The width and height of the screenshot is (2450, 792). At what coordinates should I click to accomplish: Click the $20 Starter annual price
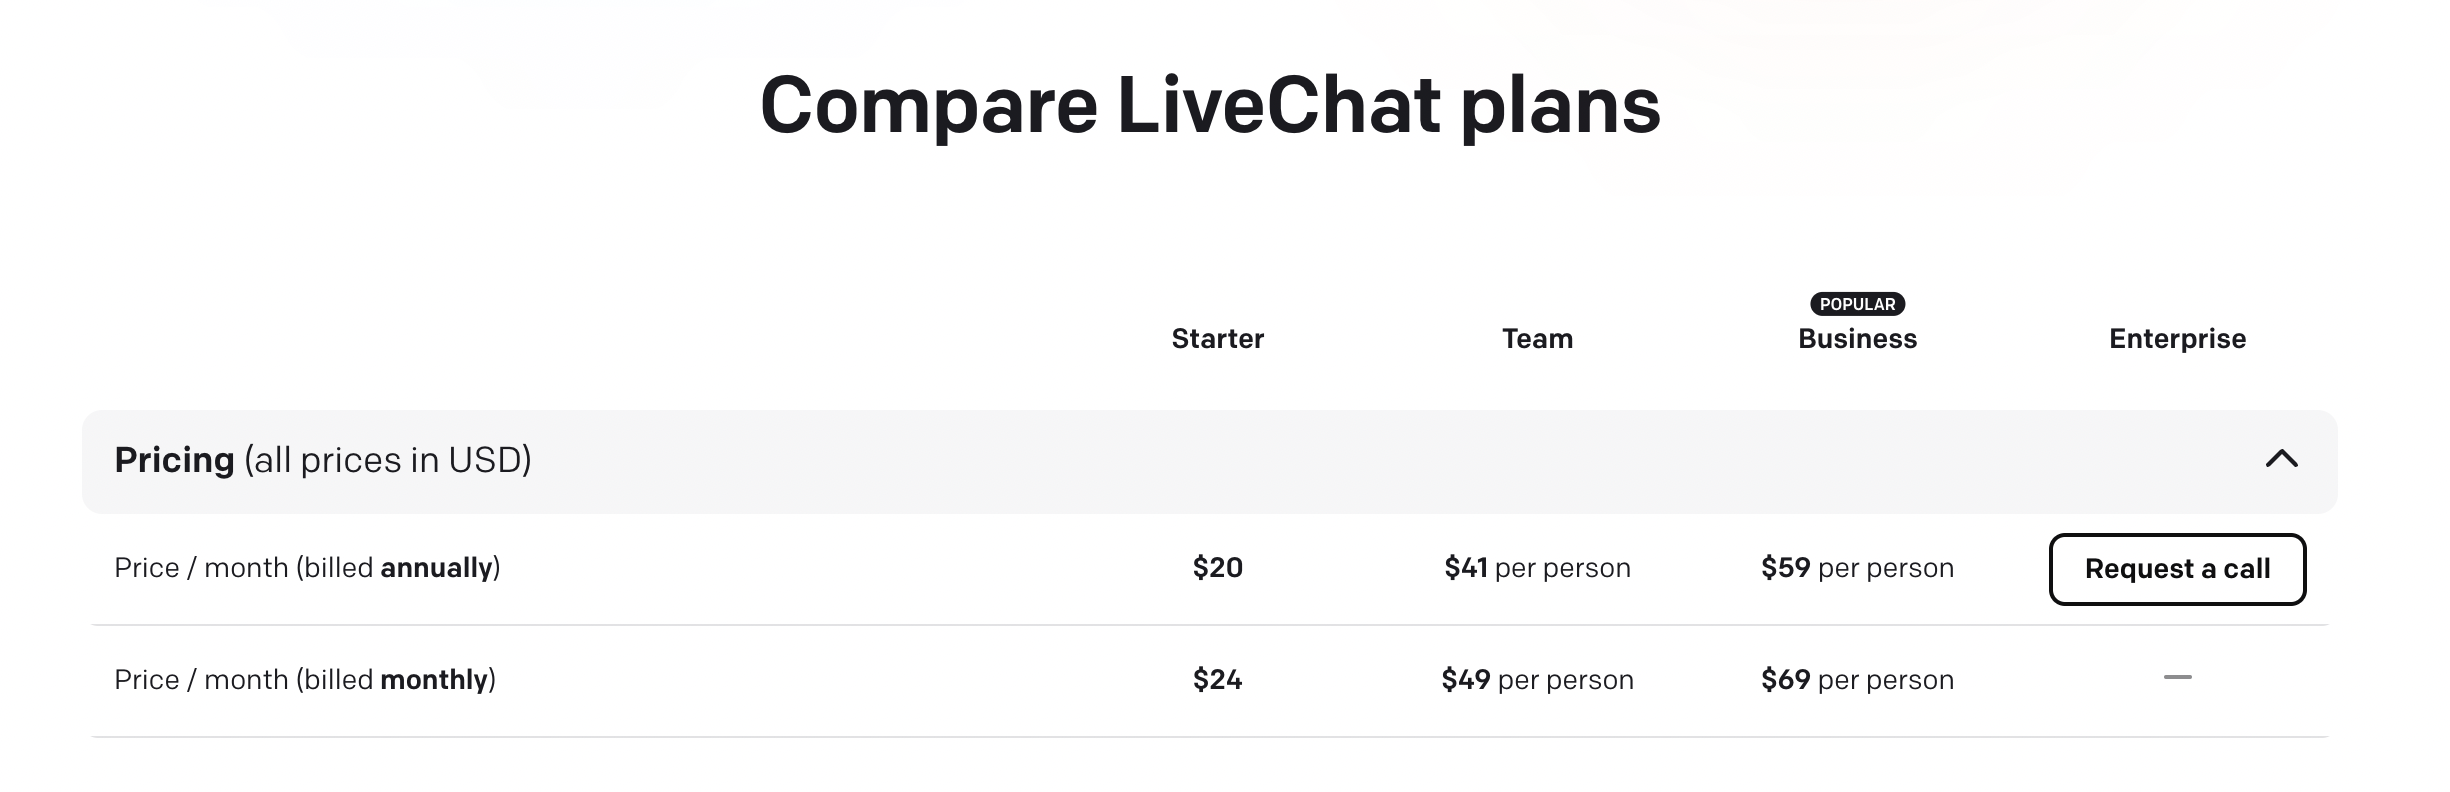pos(1217,568)
